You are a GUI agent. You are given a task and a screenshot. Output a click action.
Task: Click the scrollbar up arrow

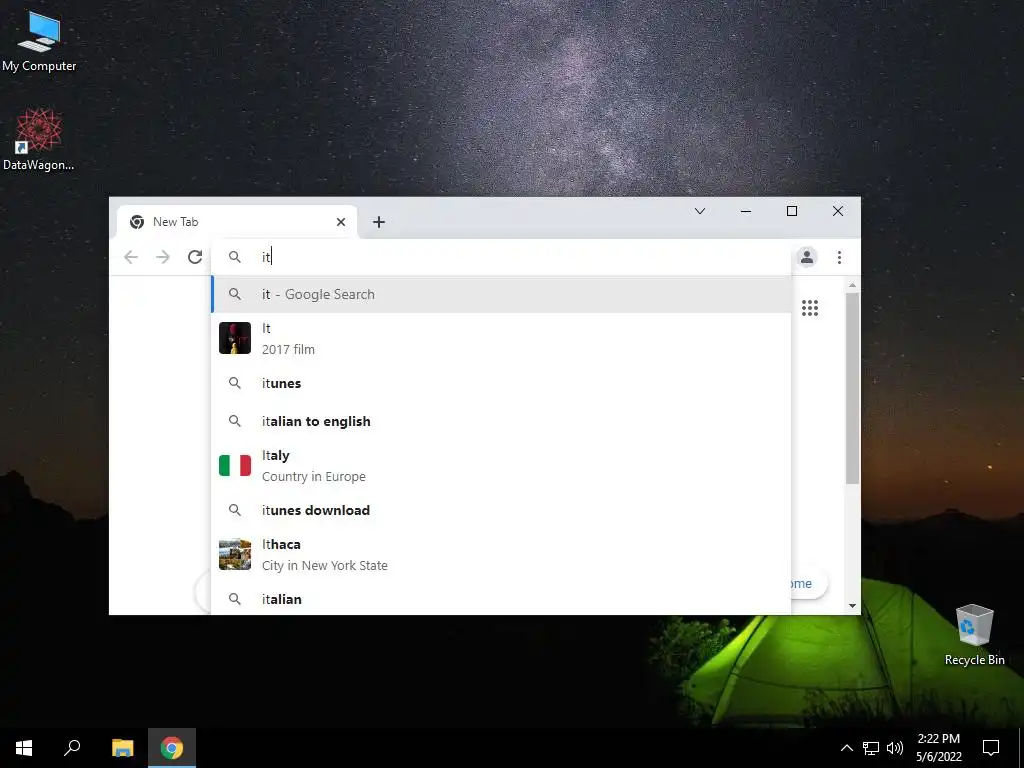852,285
